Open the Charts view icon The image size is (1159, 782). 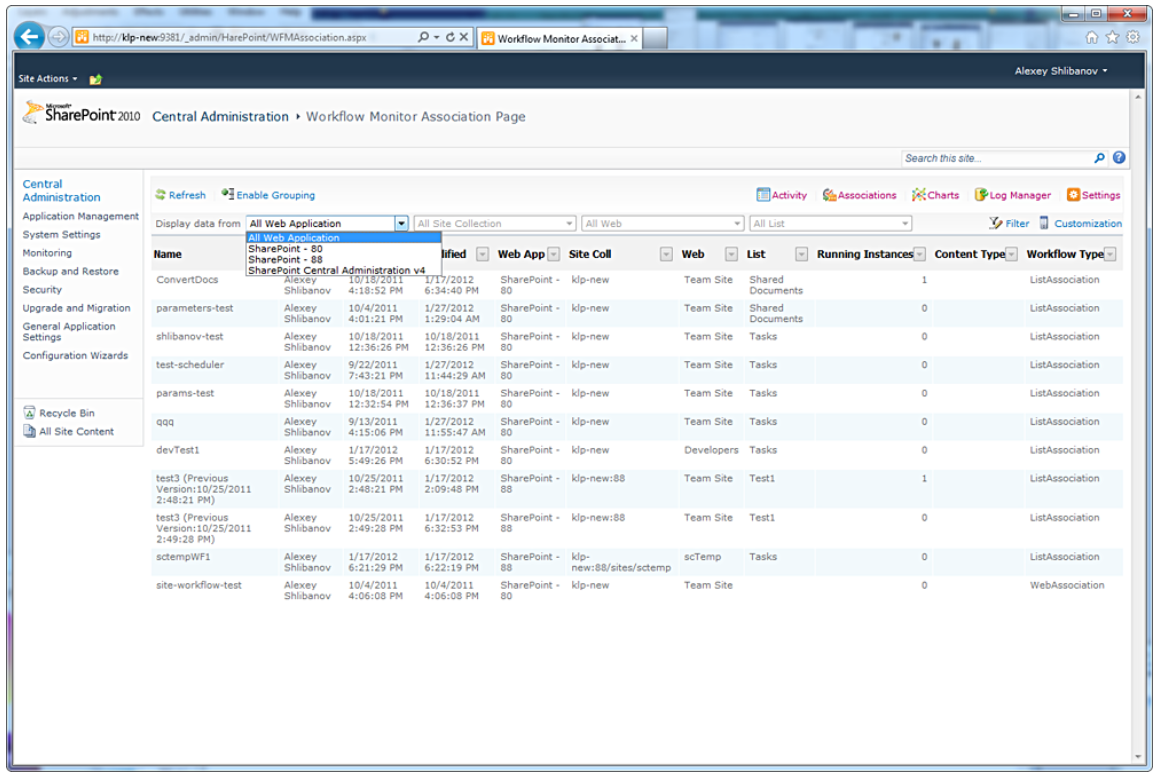click(918, 195)
